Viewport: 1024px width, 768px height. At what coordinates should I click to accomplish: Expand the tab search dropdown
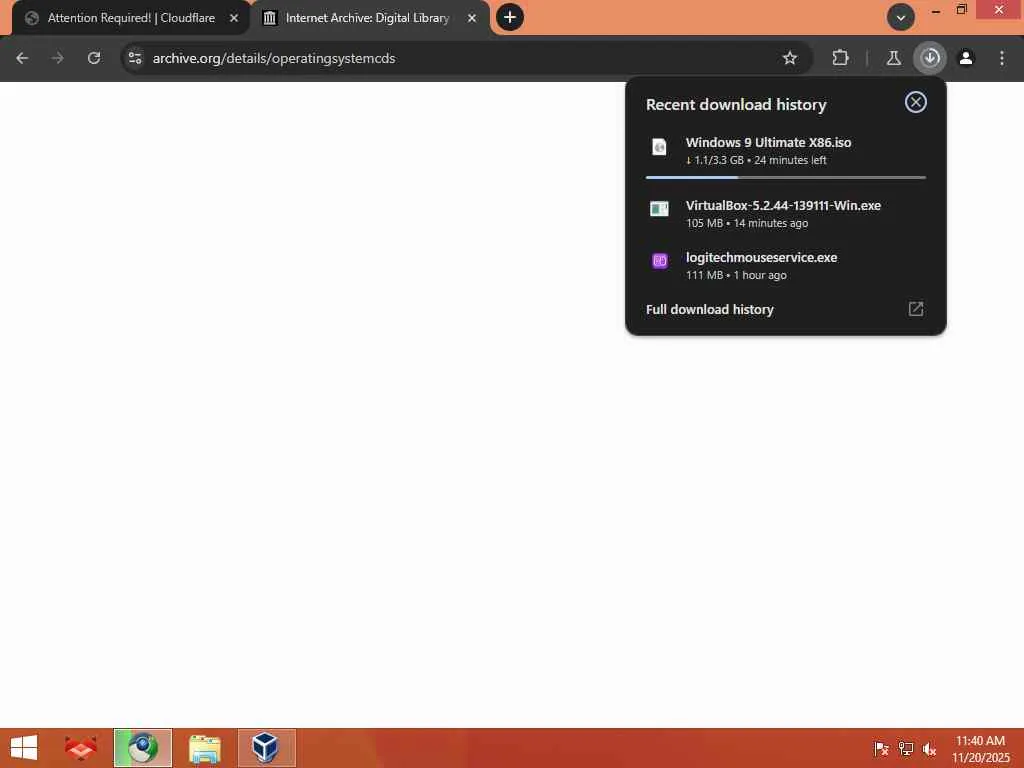click(901, 18)
